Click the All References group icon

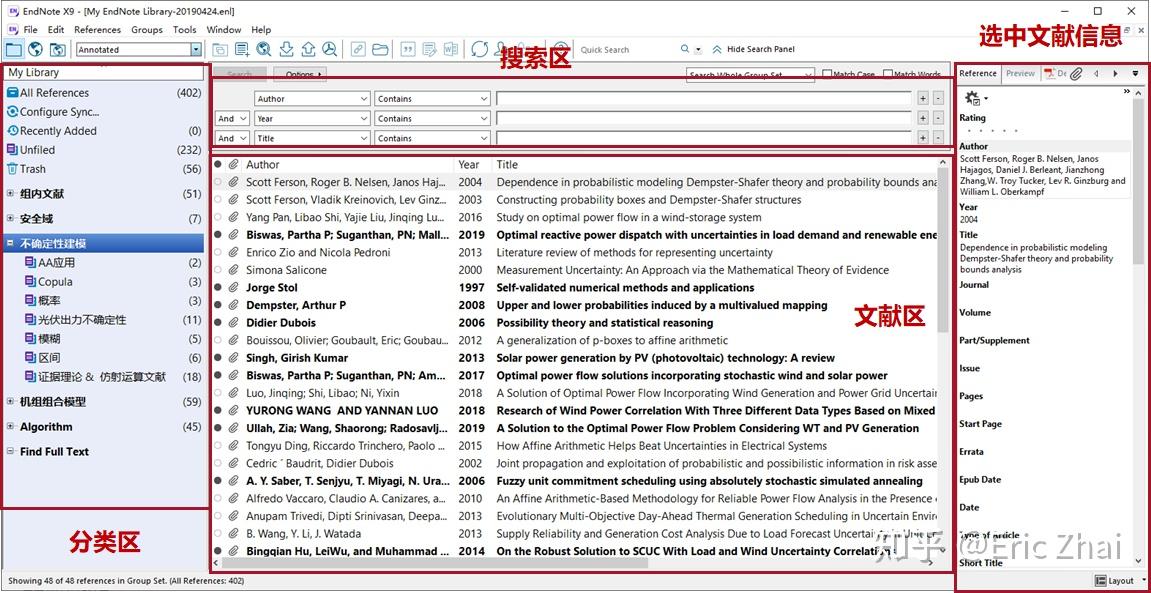point(12,92)
